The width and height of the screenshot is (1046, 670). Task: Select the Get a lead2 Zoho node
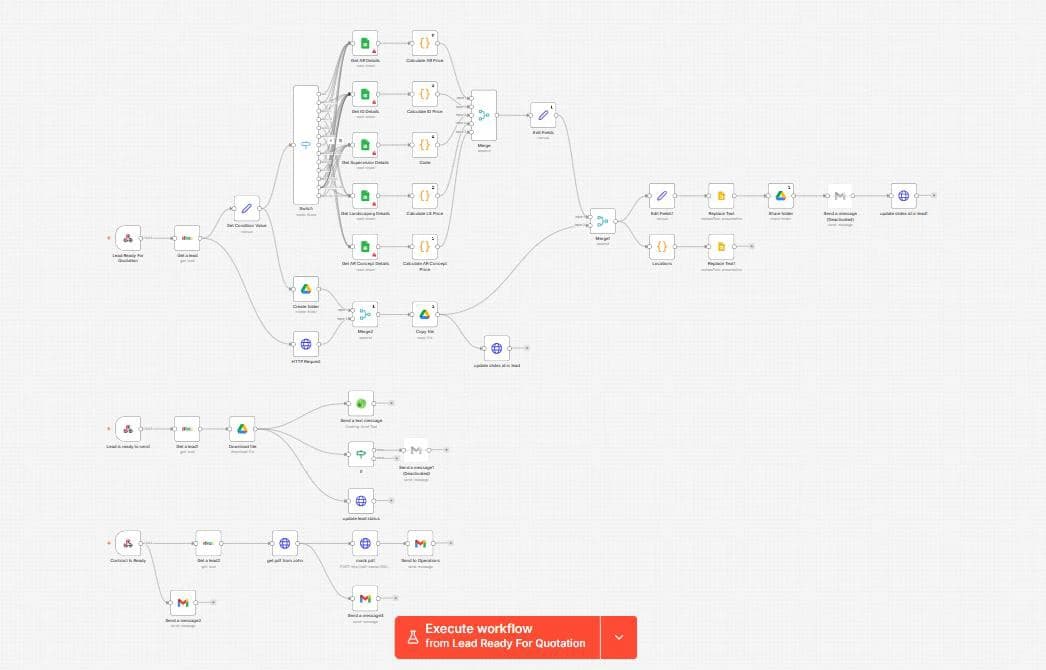(x=208, y=543)
